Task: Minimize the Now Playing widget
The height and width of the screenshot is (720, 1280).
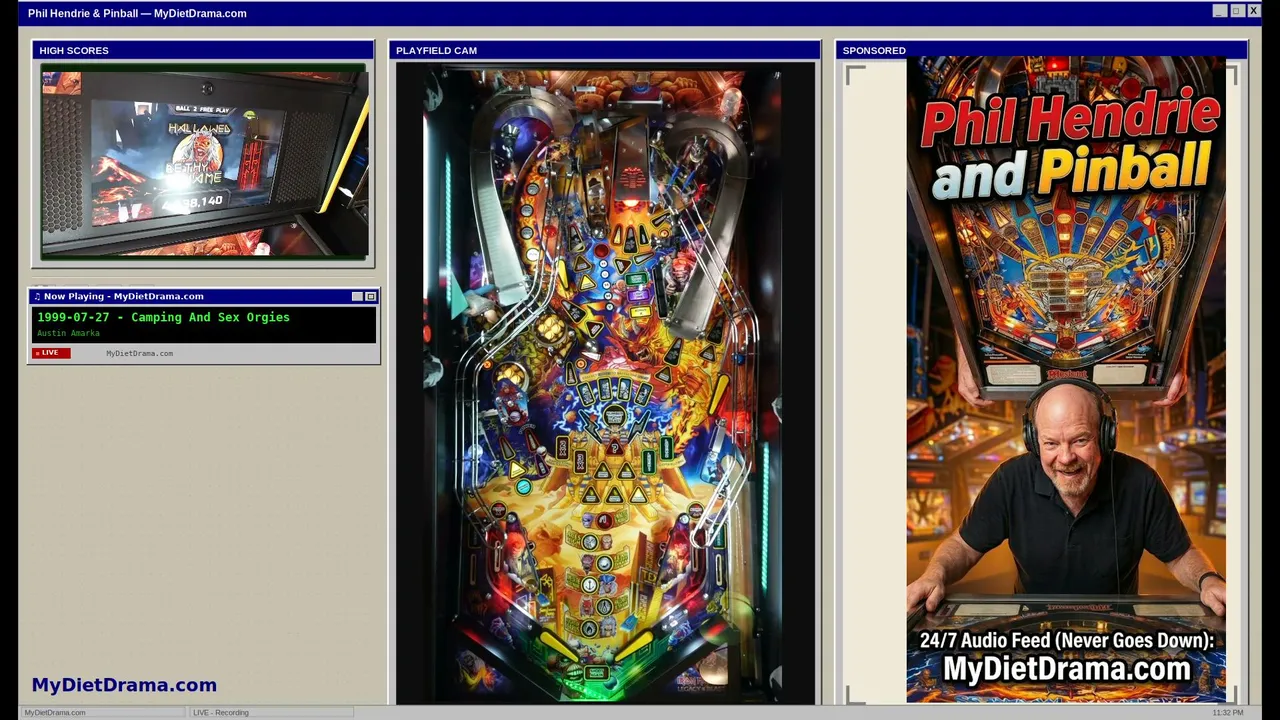Action: pyautogui.click(x=357, y=296)
